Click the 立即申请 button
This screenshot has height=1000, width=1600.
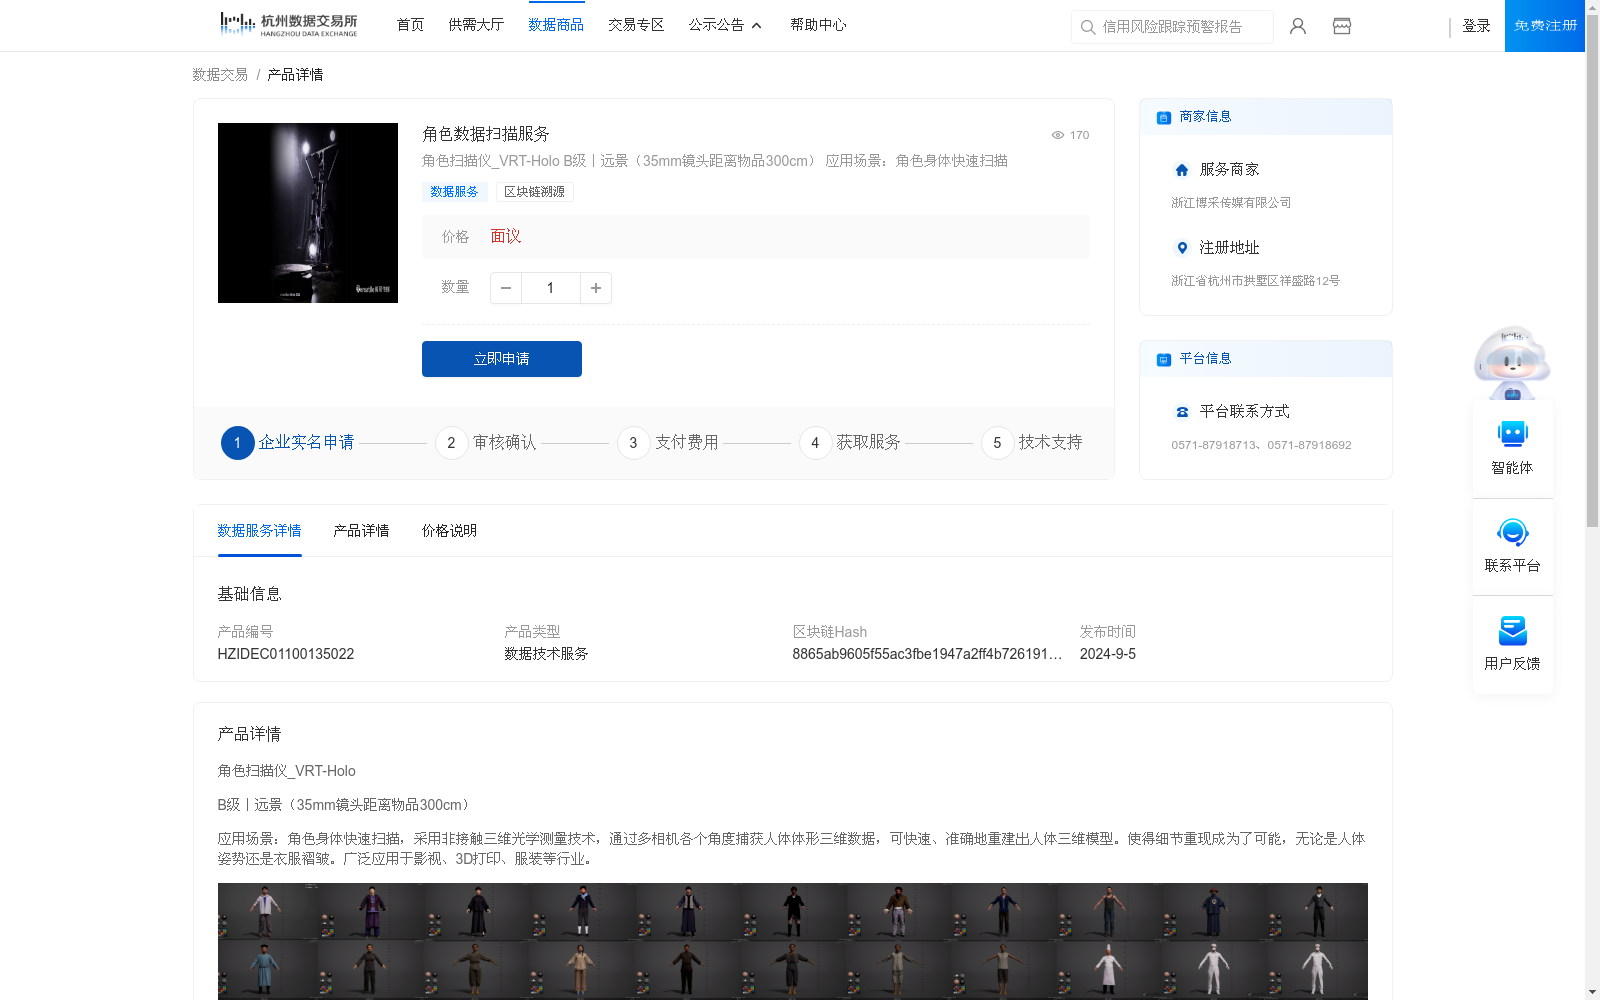pyautogui.click(x=502, y=359)
